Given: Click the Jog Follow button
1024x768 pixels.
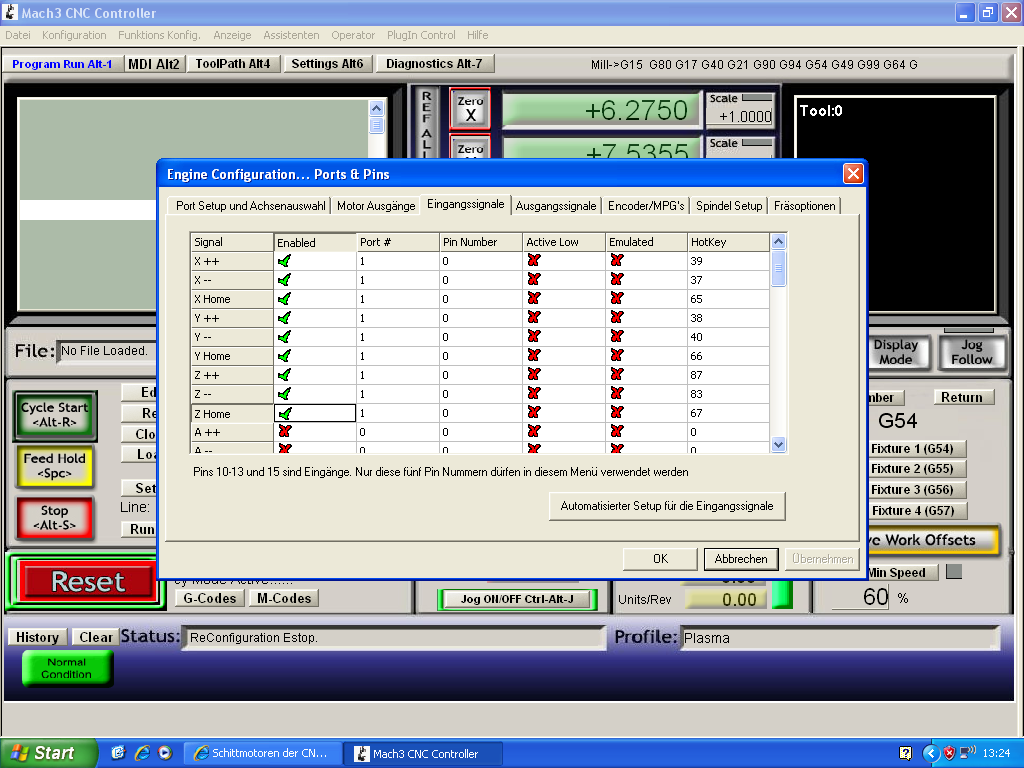Looking at the screenshot, I should click(971, 352).
